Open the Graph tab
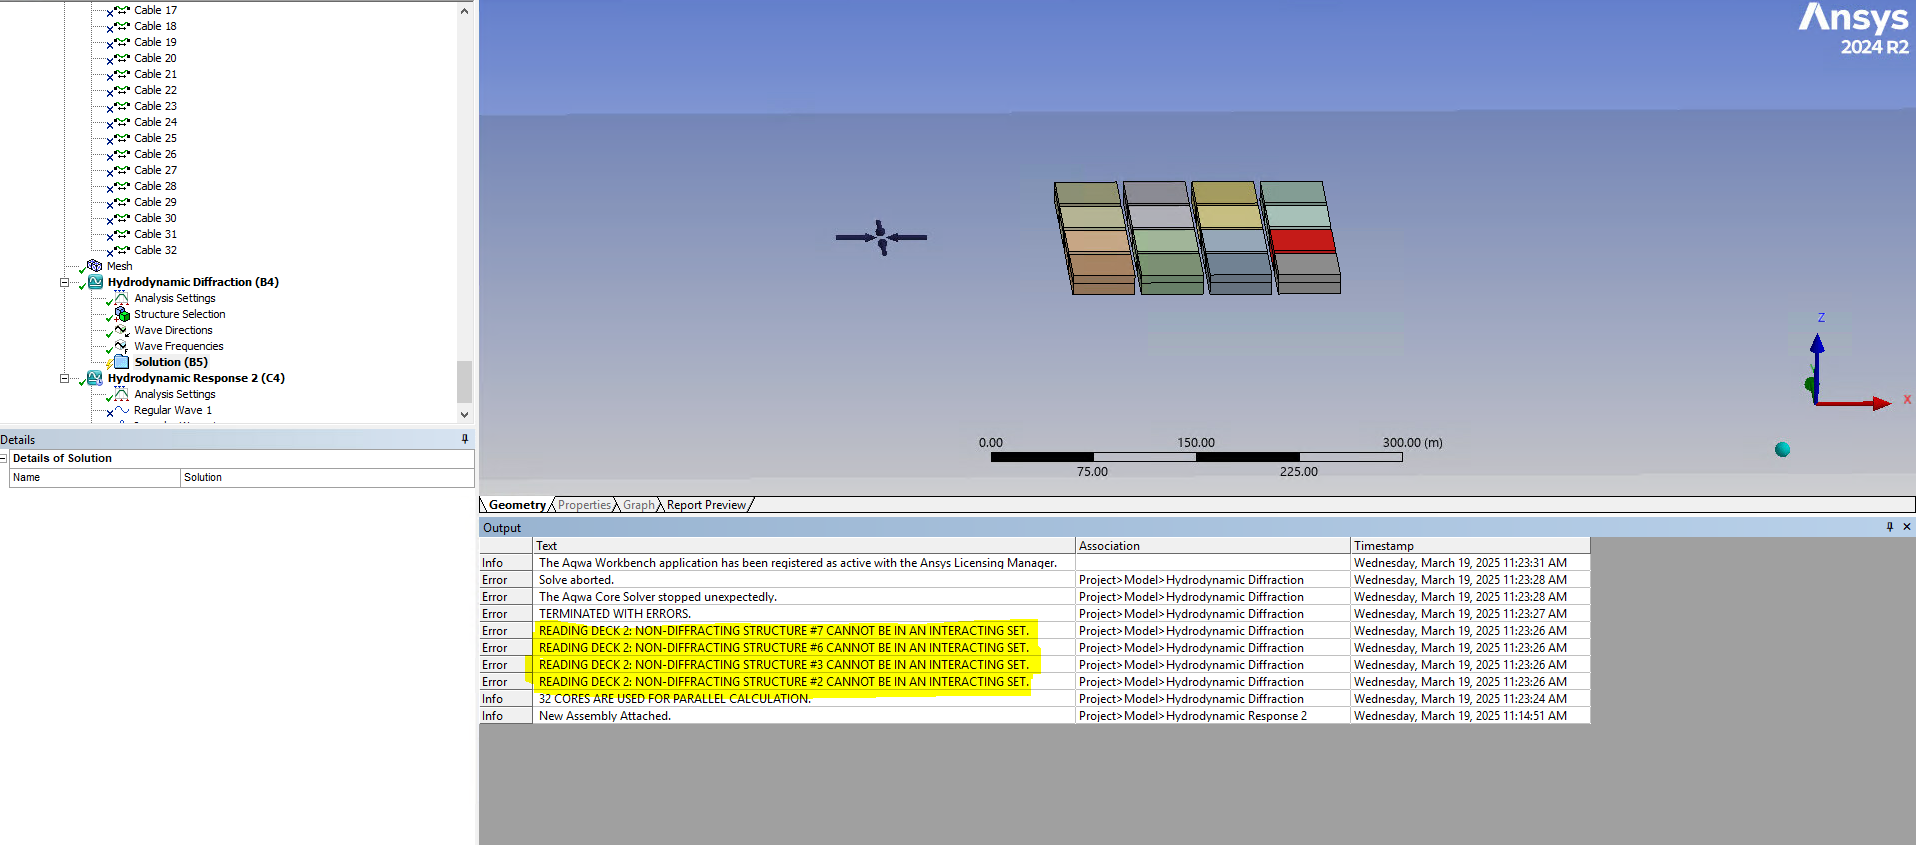Image resolution: width=1916 pixels, height=845 pixels. tap(639, 505)
